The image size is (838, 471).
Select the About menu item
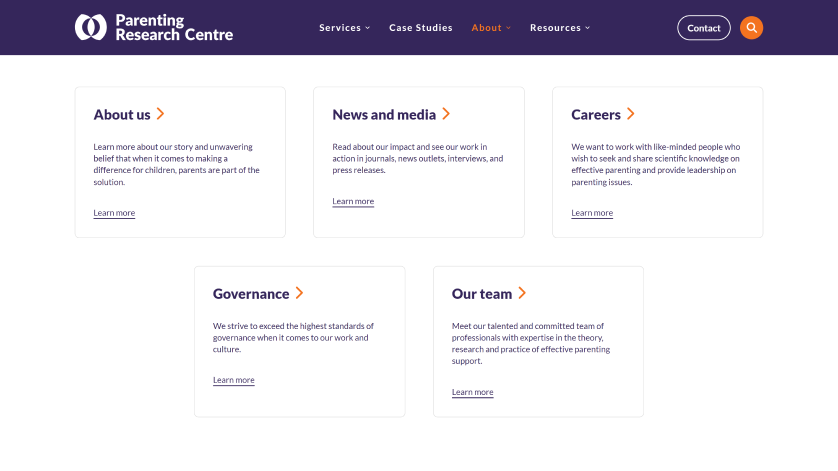pos(486,28)
